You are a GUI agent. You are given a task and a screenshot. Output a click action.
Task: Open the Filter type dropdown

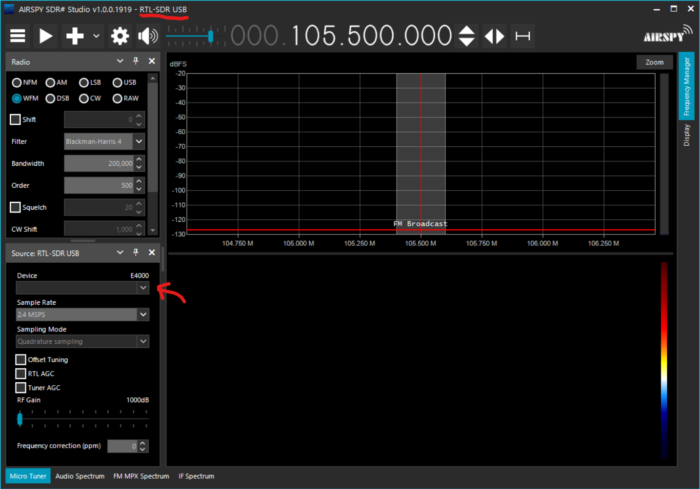pyautogui.click(x=139, y=142)
